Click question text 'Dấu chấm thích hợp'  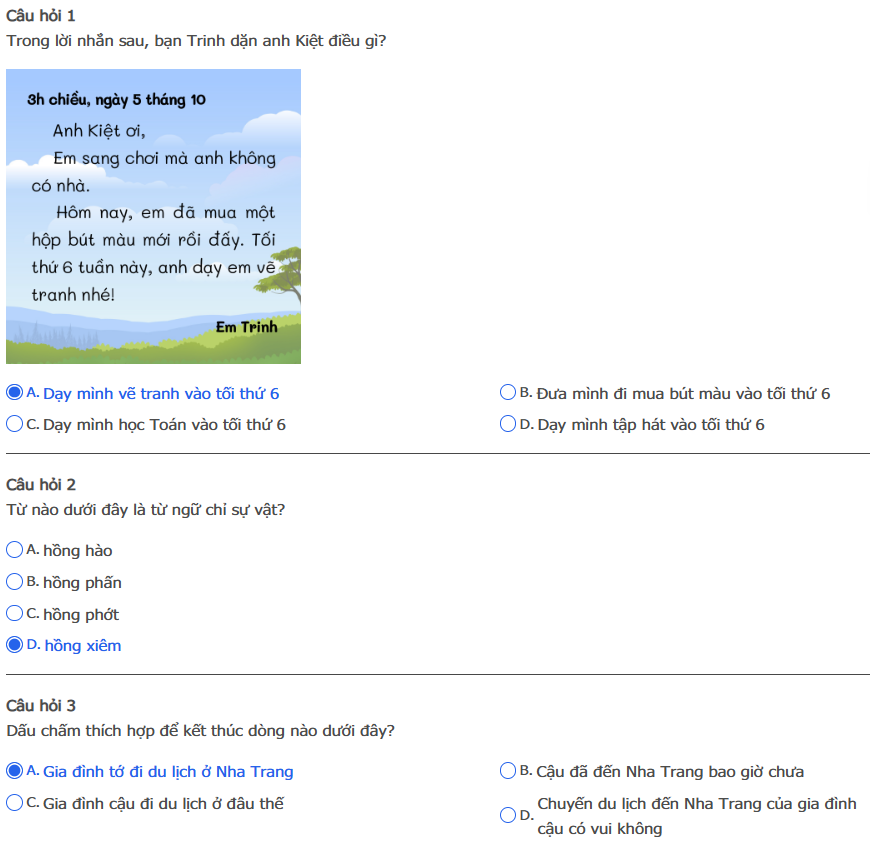pyautogui.click(x=200, y=731)
